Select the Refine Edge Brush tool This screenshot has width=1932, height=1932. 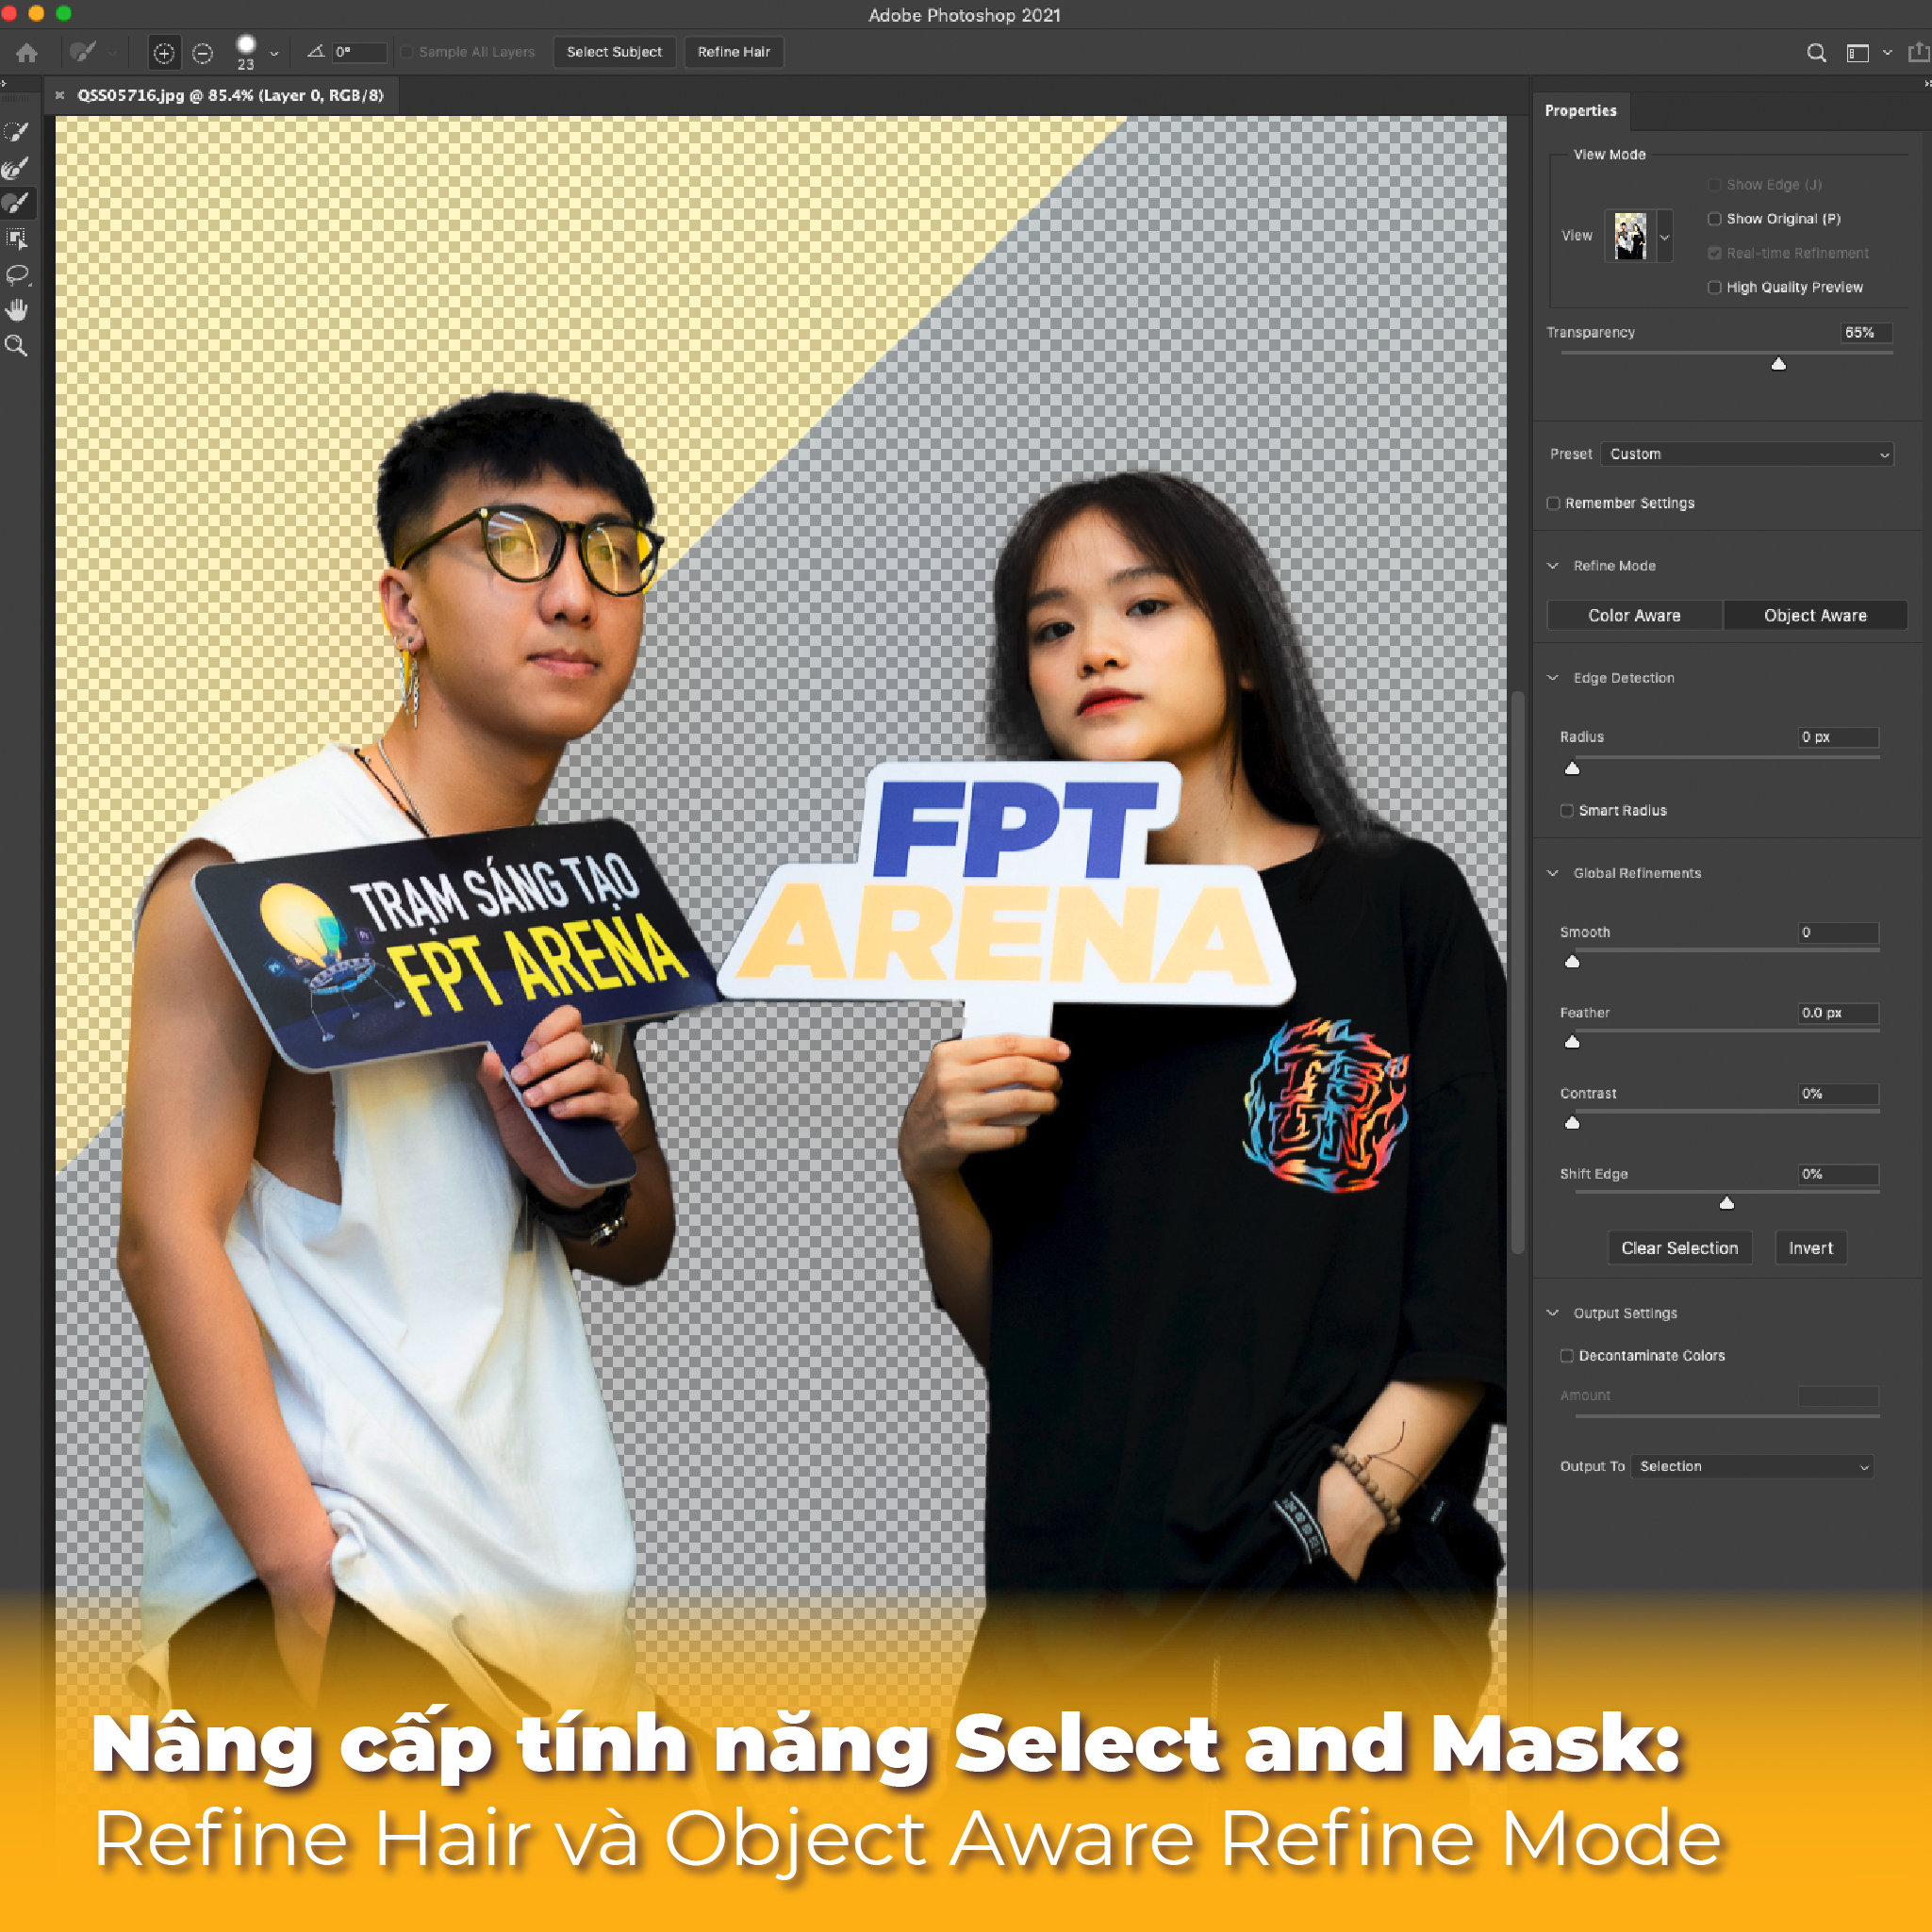(17, 168)
